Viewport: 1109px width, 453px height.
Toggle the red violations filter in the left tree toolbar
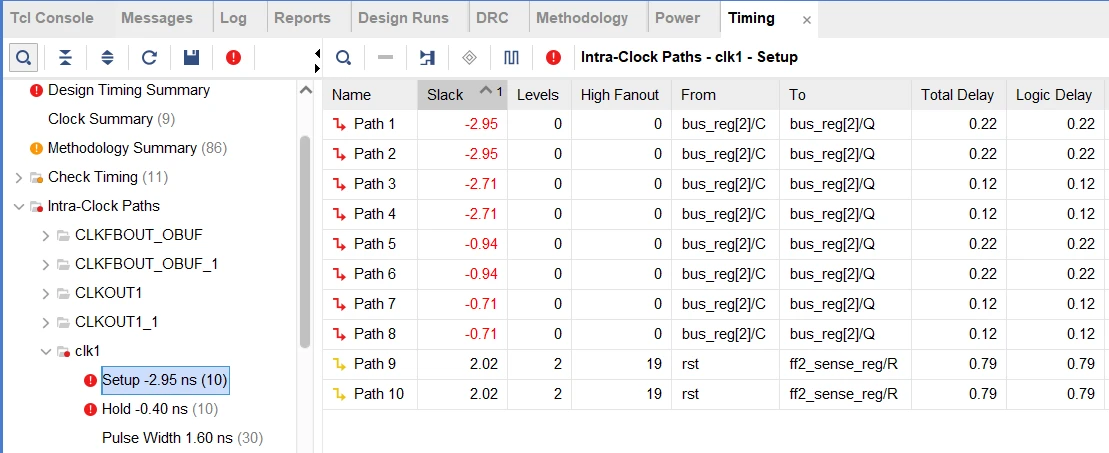click(x=233, y=57)
